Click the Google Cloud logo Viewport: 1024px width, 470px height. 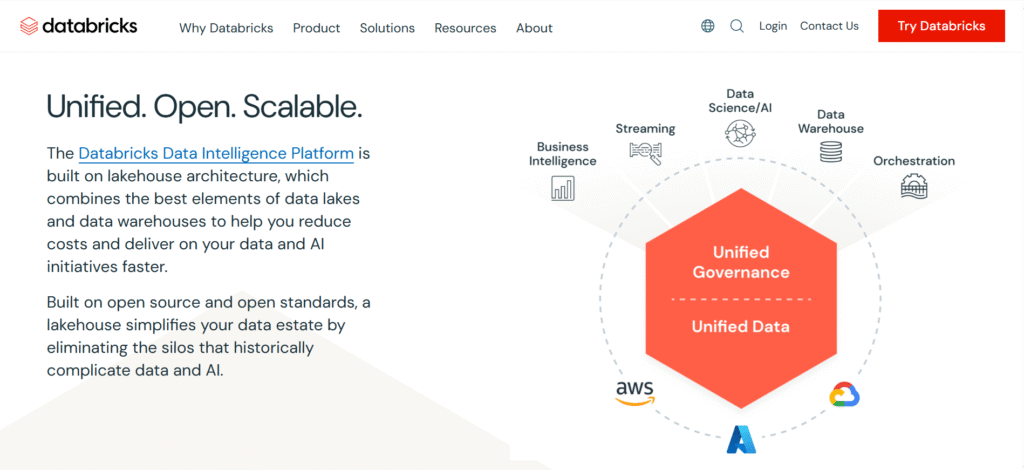[845, 395]
